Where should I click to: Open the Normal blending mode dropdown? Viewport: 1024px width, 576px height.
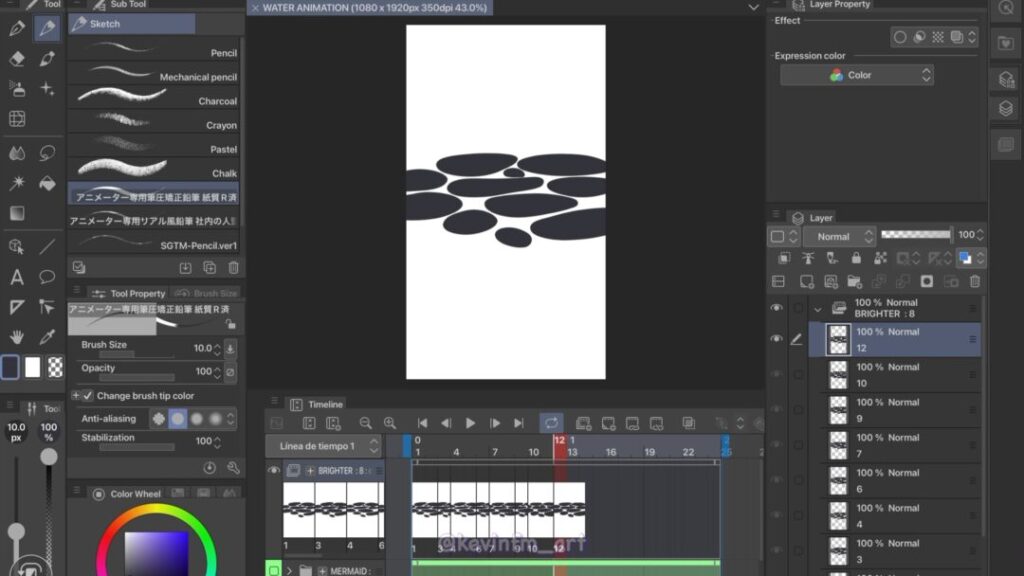(839, 236)
